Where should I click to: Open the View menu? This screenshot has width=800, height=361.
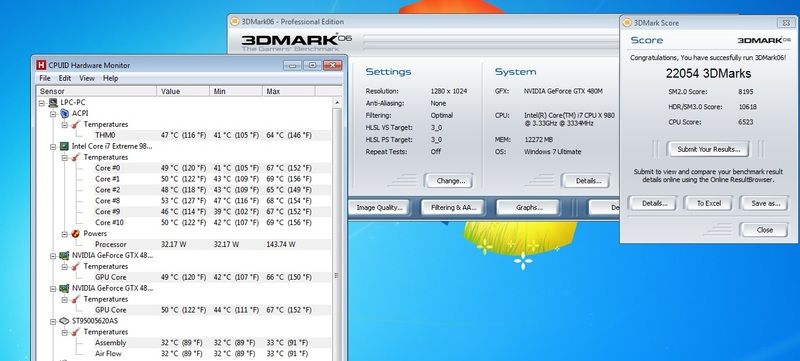point(87,78)
